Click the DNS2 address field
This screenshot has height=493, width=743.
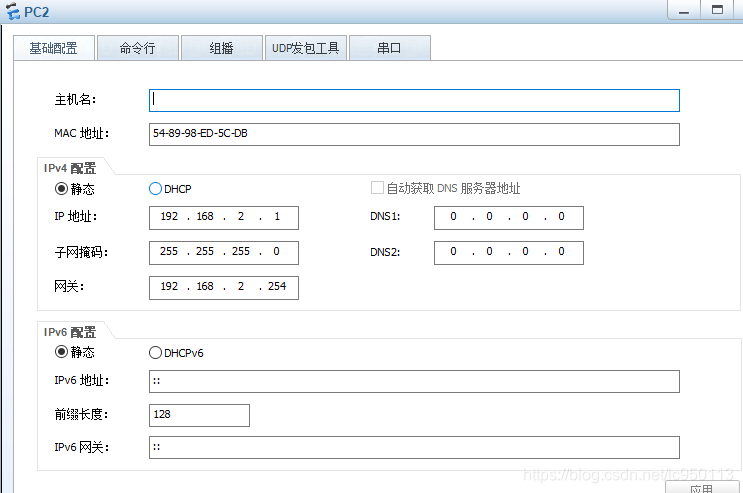pyautogui.click(x=509, y=253)
